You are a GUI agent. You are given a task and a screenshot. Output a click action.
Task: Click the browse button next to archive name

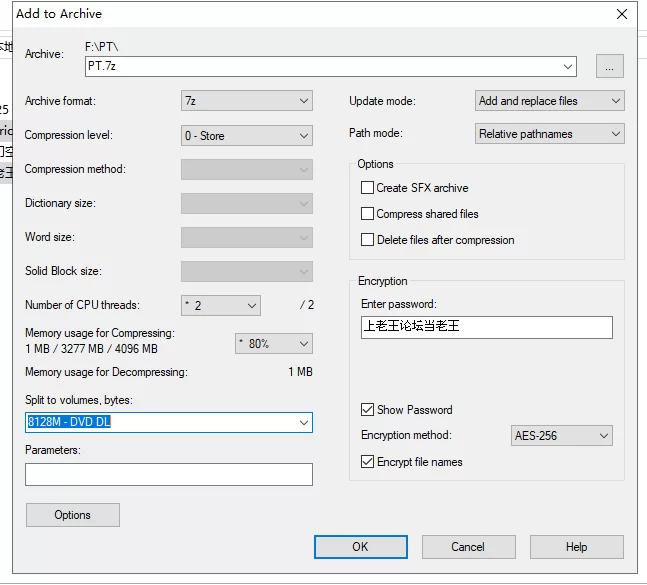pyautogui.click(x=610, y=67)
